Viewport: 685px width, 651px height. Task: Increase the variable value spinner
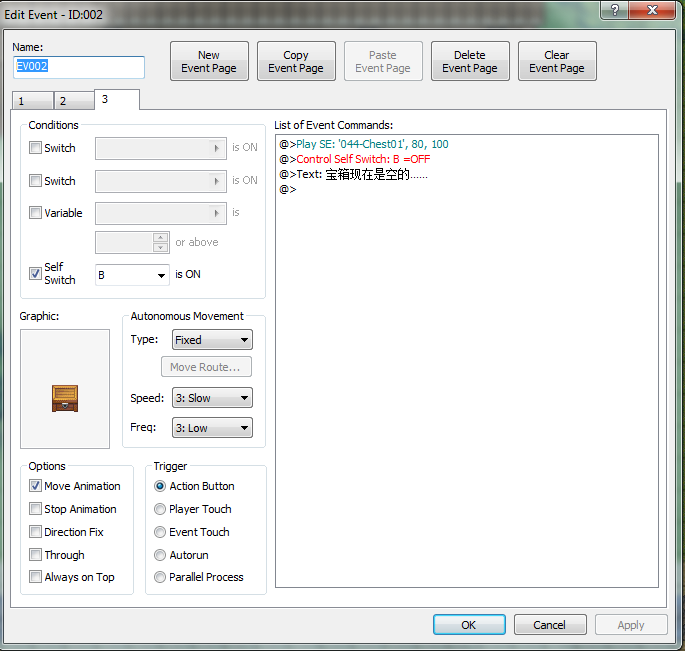tap(161, 237)
